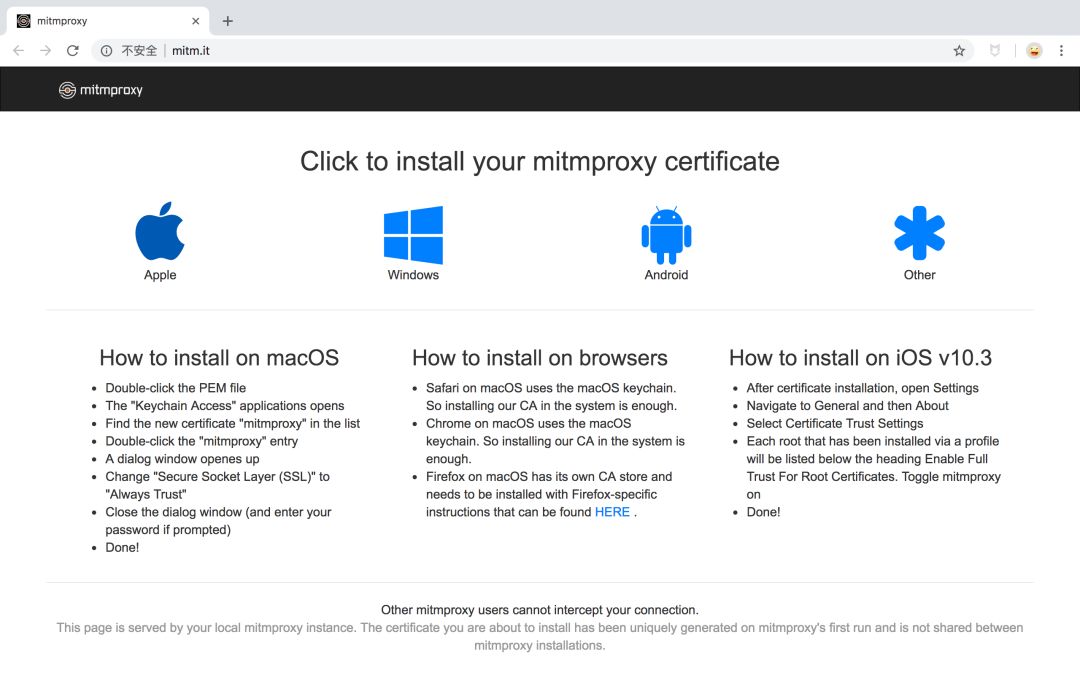Screen dimensions: 1080x675
Task: Click the Apple label link
Action: point(160,275)
